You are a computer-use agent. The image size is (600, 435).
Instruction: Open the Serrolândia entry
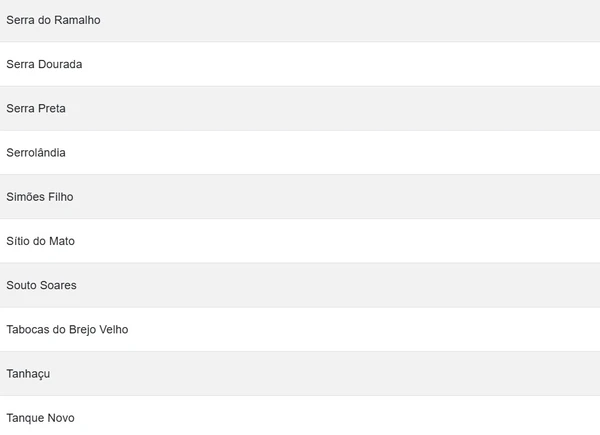(x=35, y=152)
